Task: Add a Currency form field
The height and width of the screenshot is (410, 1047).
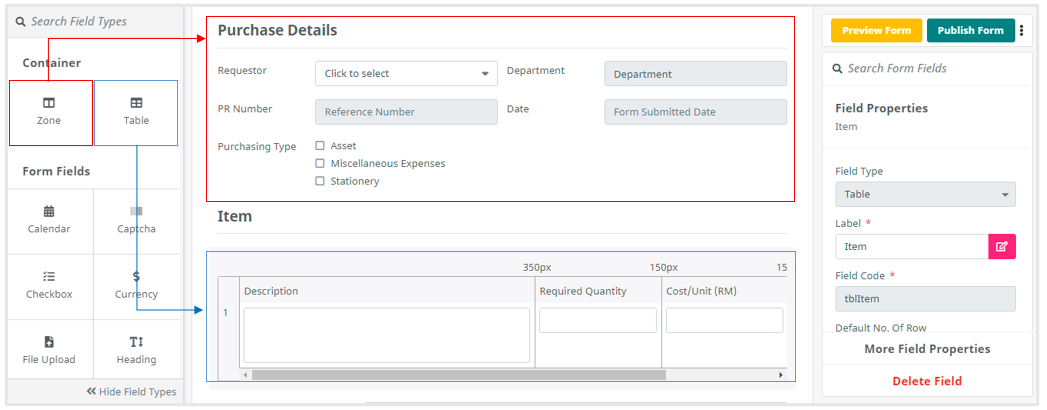Action: [x=137, y=286]
